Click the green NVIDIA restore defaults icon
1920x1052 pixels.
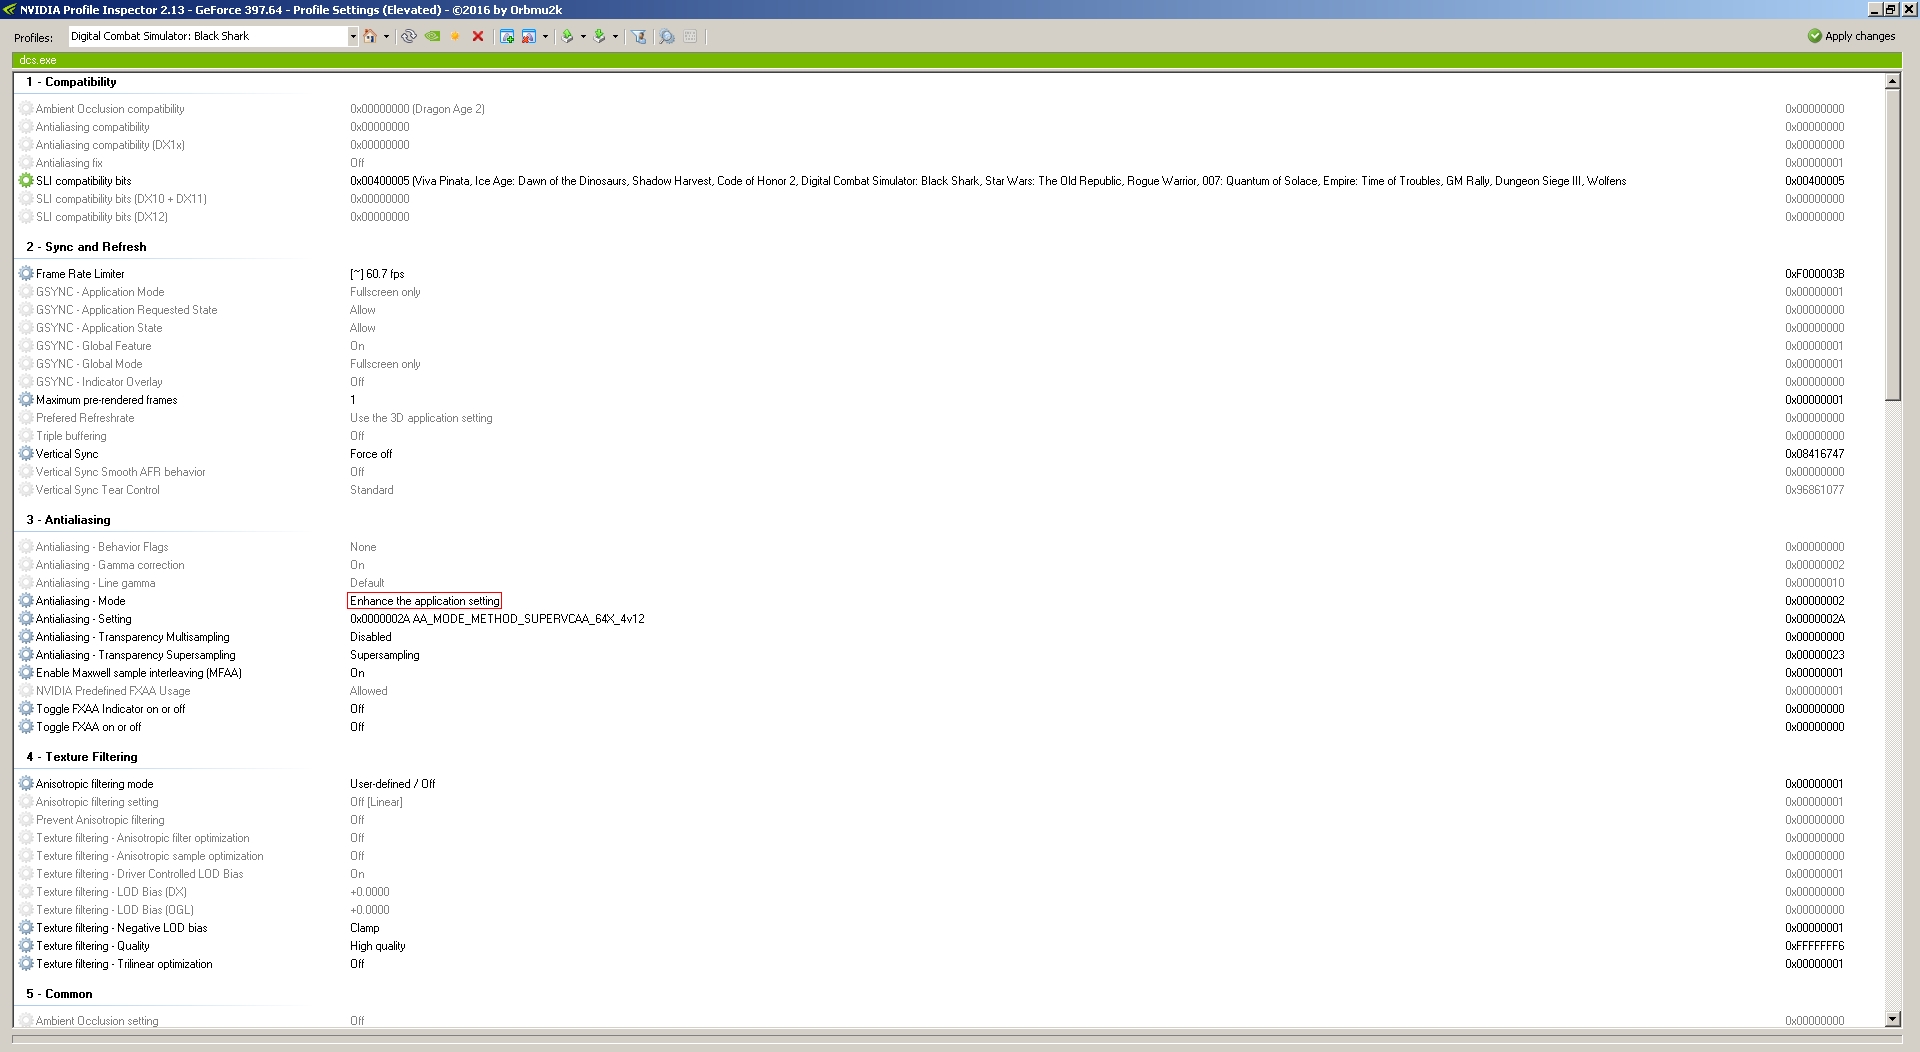[432, 36]
